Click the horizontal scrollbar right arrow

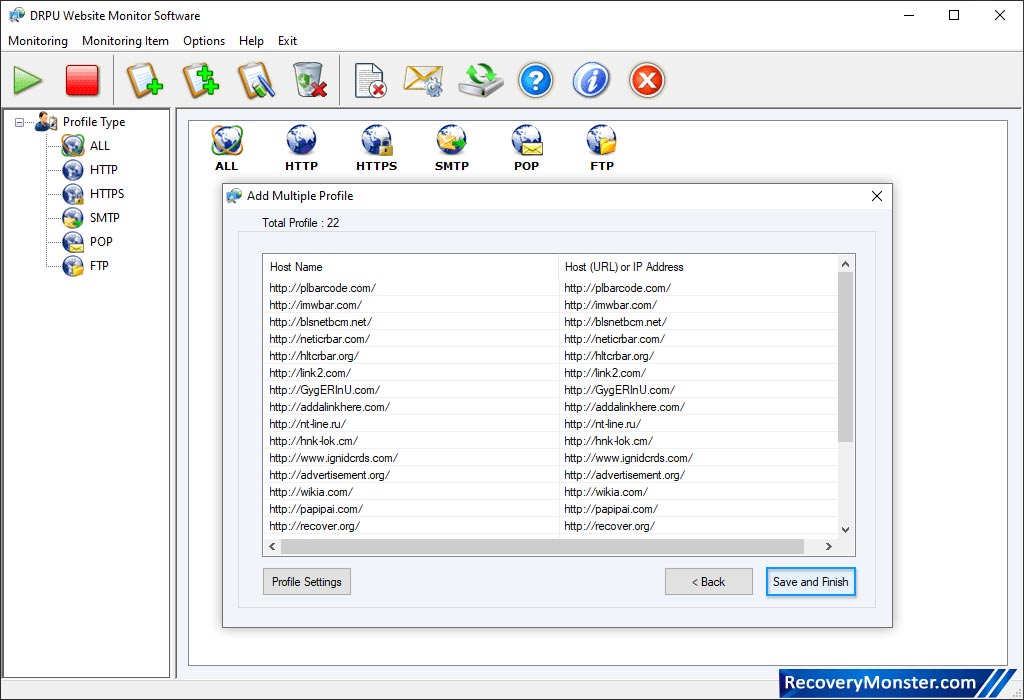[x=828, y=546]
